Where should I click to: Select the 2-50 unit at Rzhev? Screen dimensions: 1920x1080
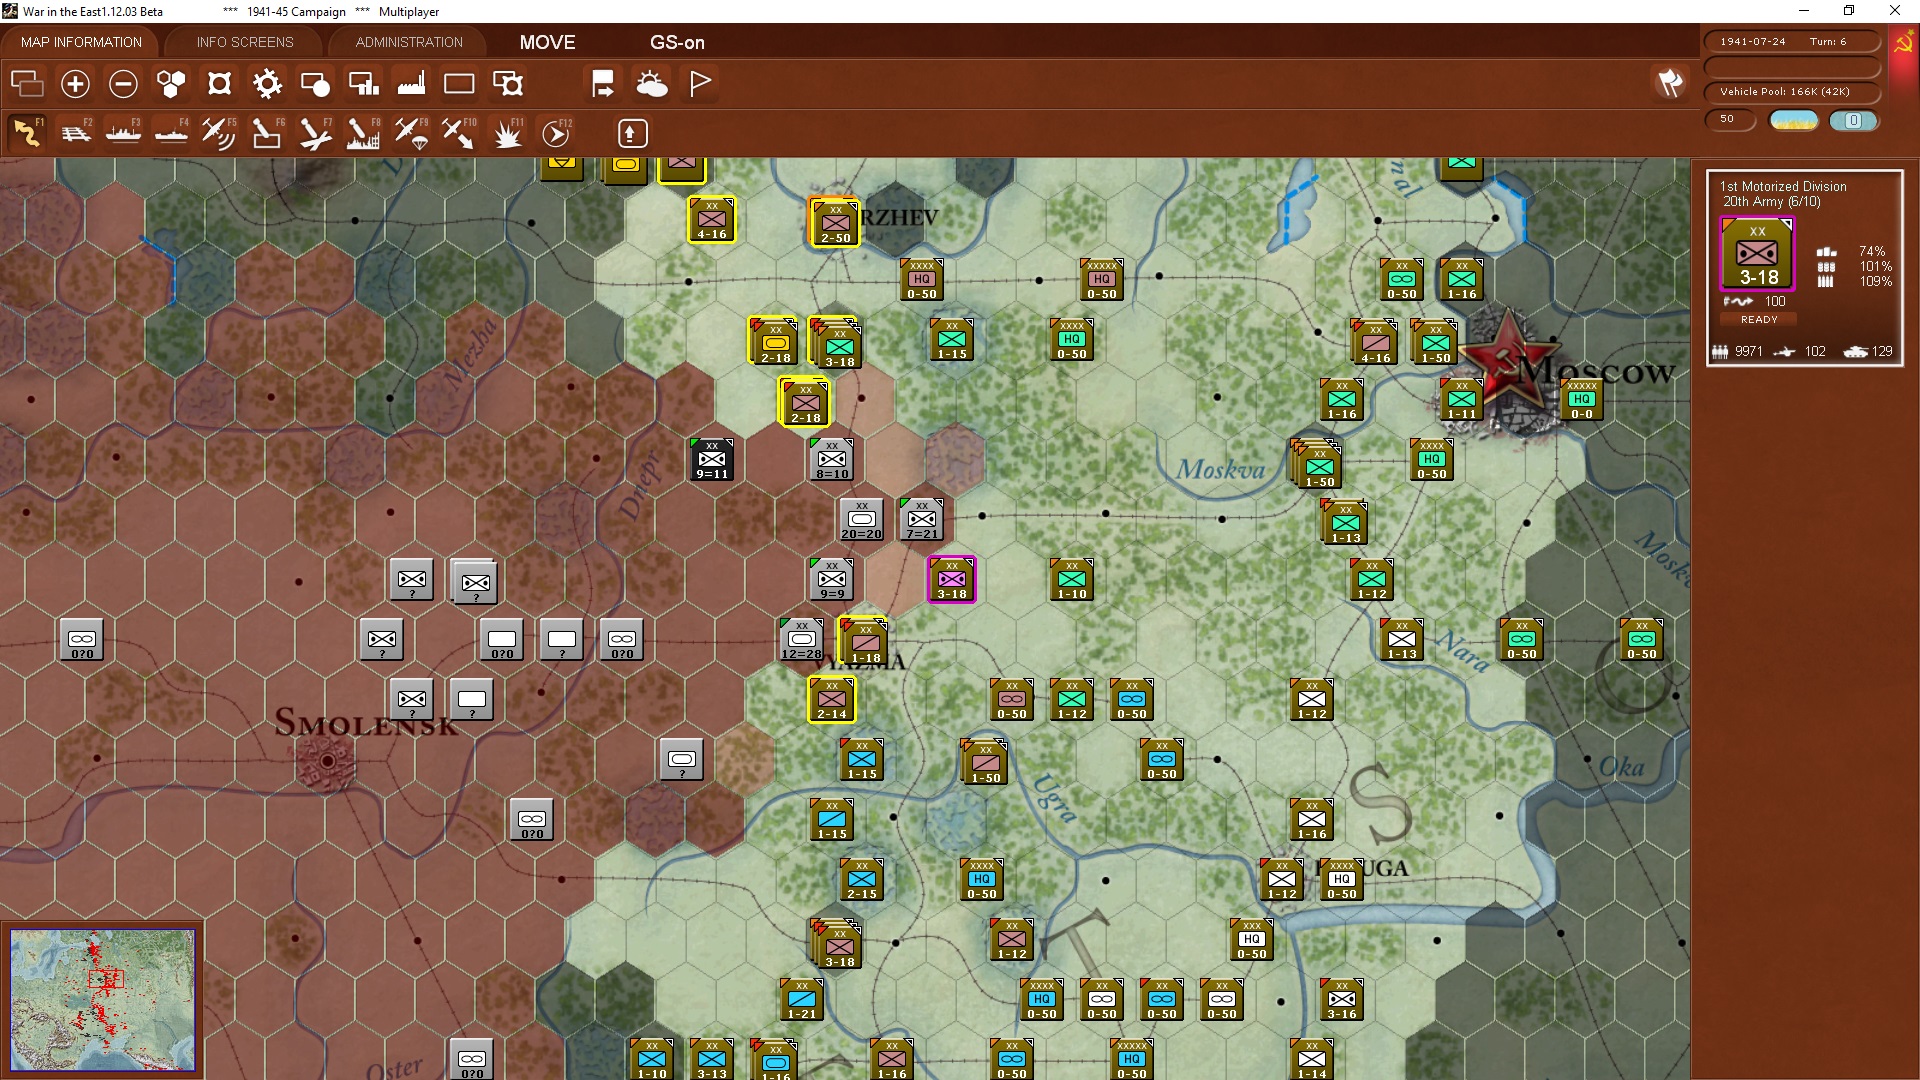coord(835,223)
